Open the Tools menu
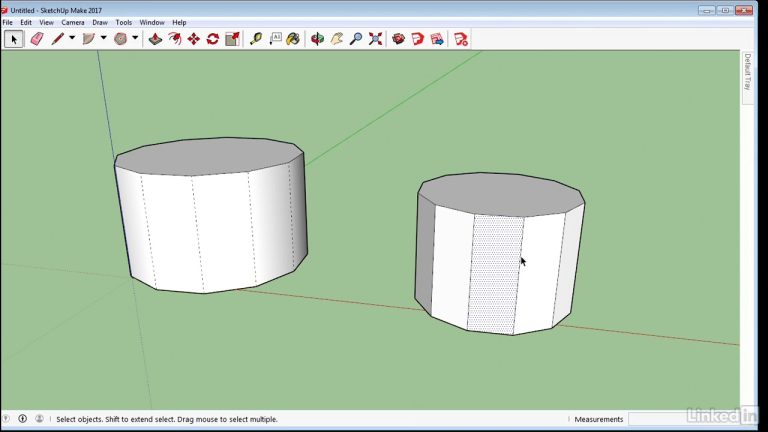This screenshot has height=432, width=768. tap(123, 22)
